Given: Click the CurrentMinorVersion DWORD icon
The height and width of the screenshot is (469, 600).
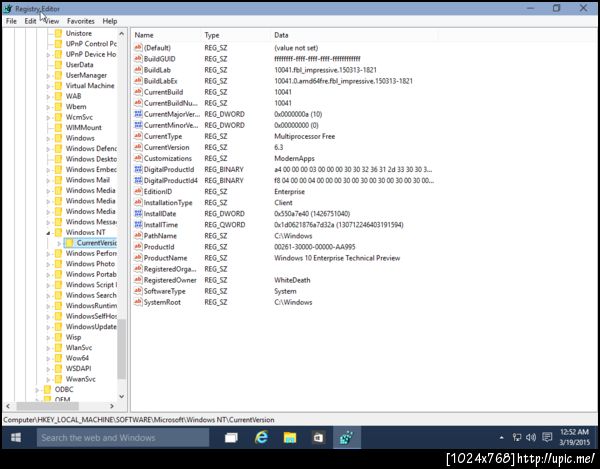Looking at the screenshot, I should coord(138,125).
